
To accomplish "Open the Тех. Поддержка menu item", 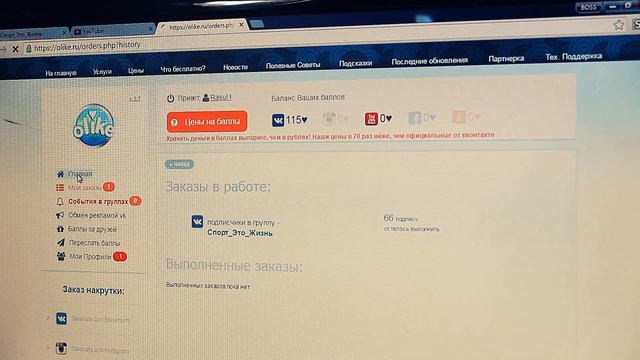I will 574,56.
